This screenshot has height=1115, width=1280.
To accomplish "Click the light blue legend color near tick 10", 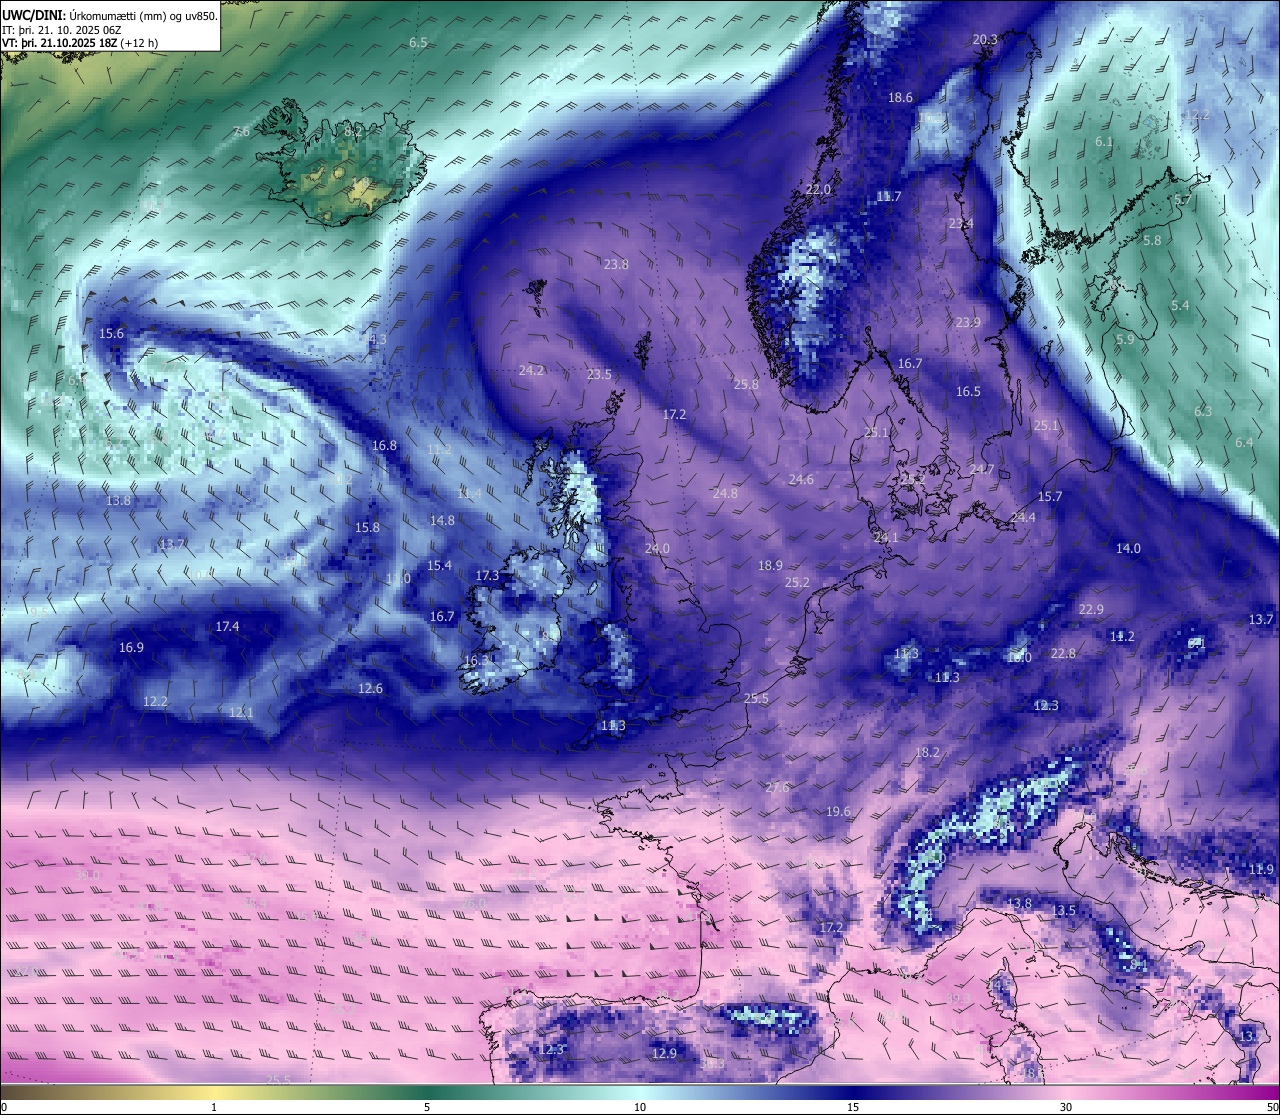I will point(640,1092).
